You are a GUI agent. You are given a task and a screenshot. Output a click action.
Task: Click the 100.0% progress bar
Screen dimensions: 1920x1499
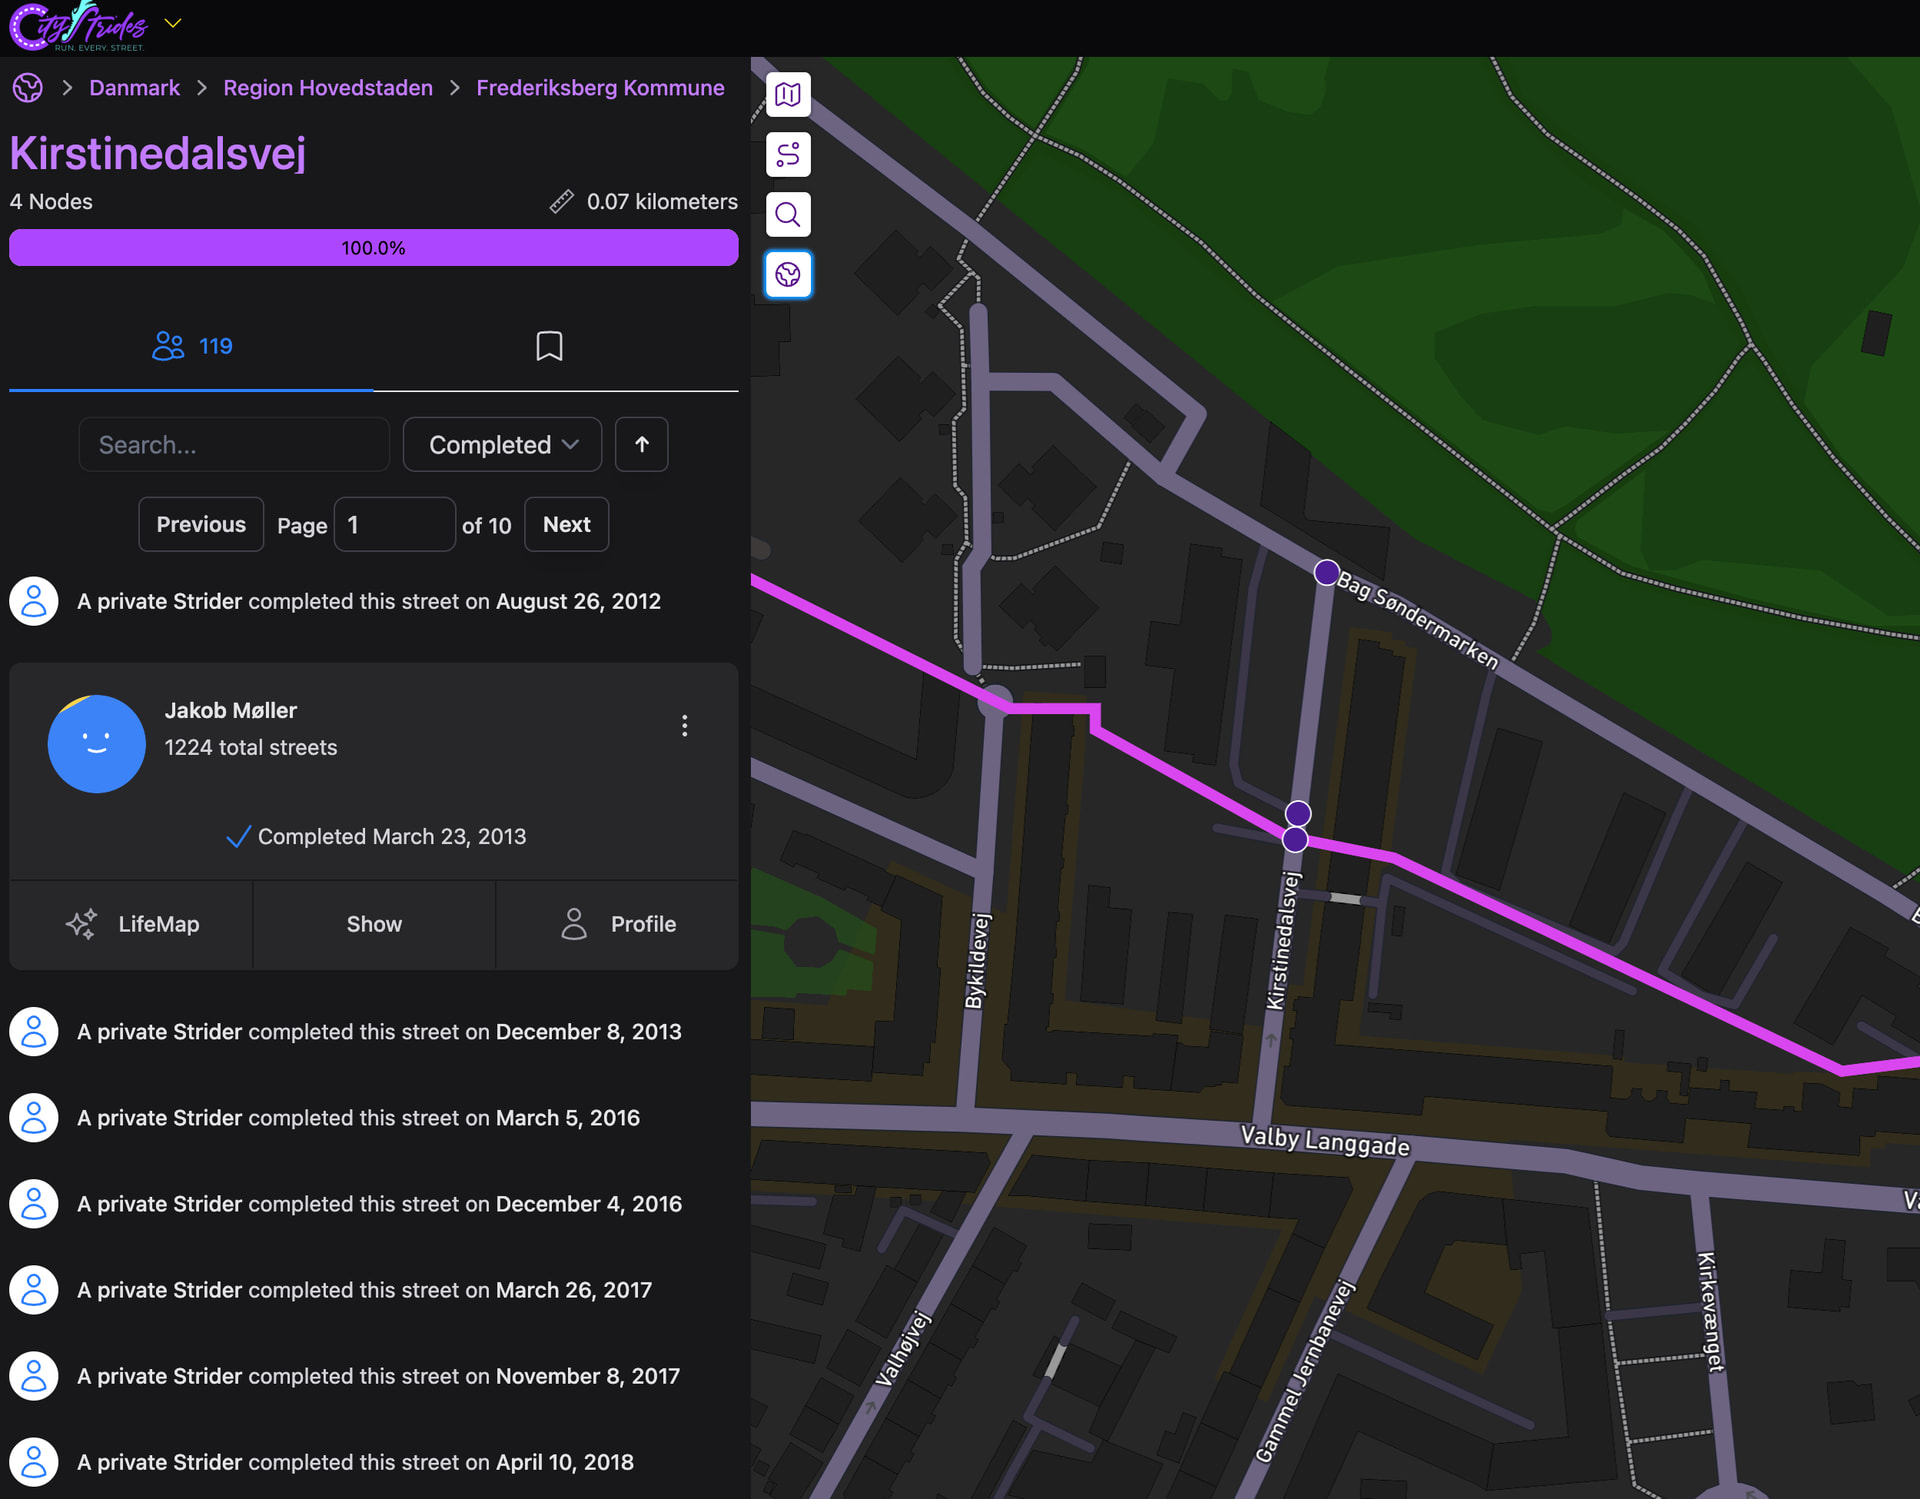pyautogui.click(x=373, y=248)
